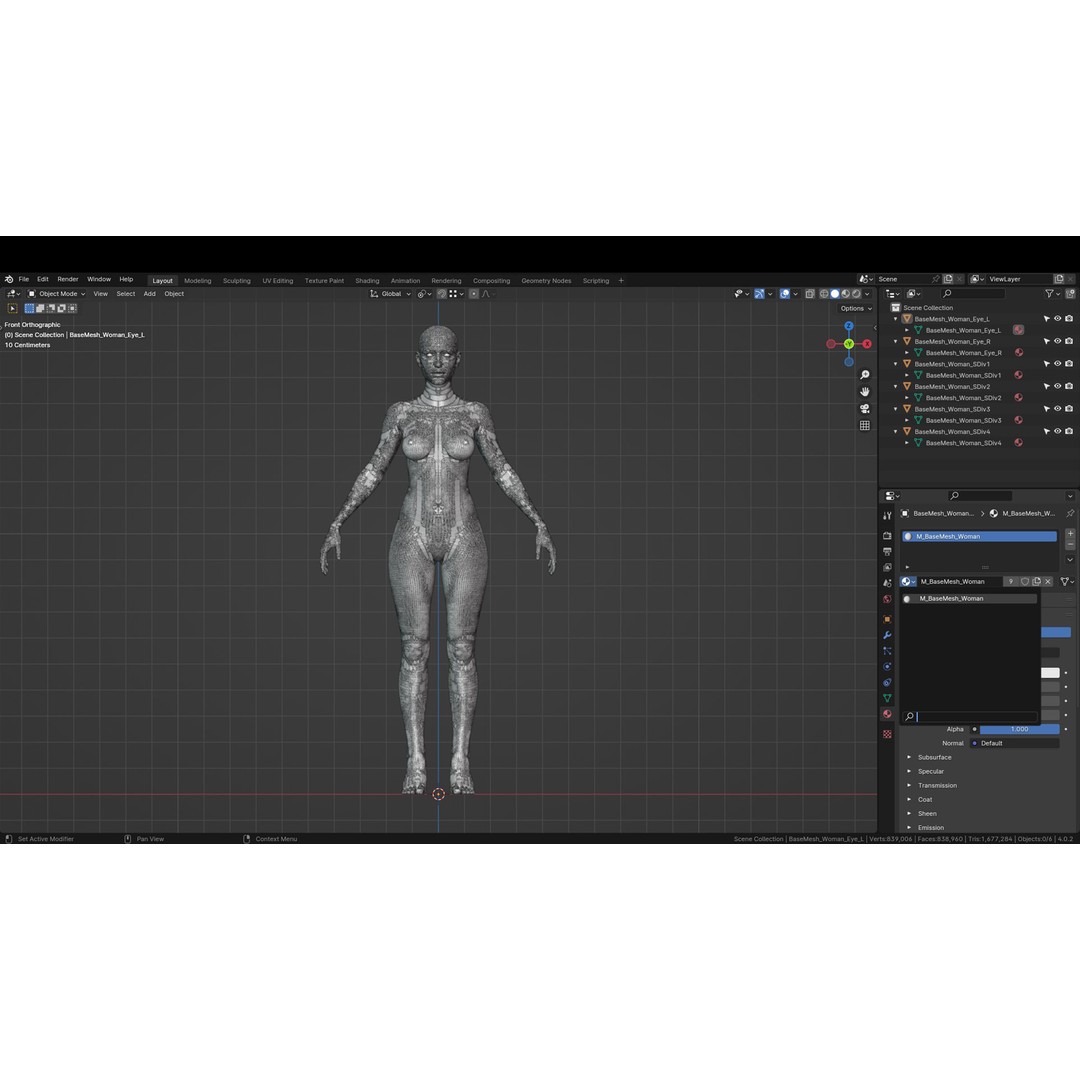Click the blue Z axis gizmo
Image resolution: width=1080 pixels, height=1080 pixels.
[x=849, y=326]
